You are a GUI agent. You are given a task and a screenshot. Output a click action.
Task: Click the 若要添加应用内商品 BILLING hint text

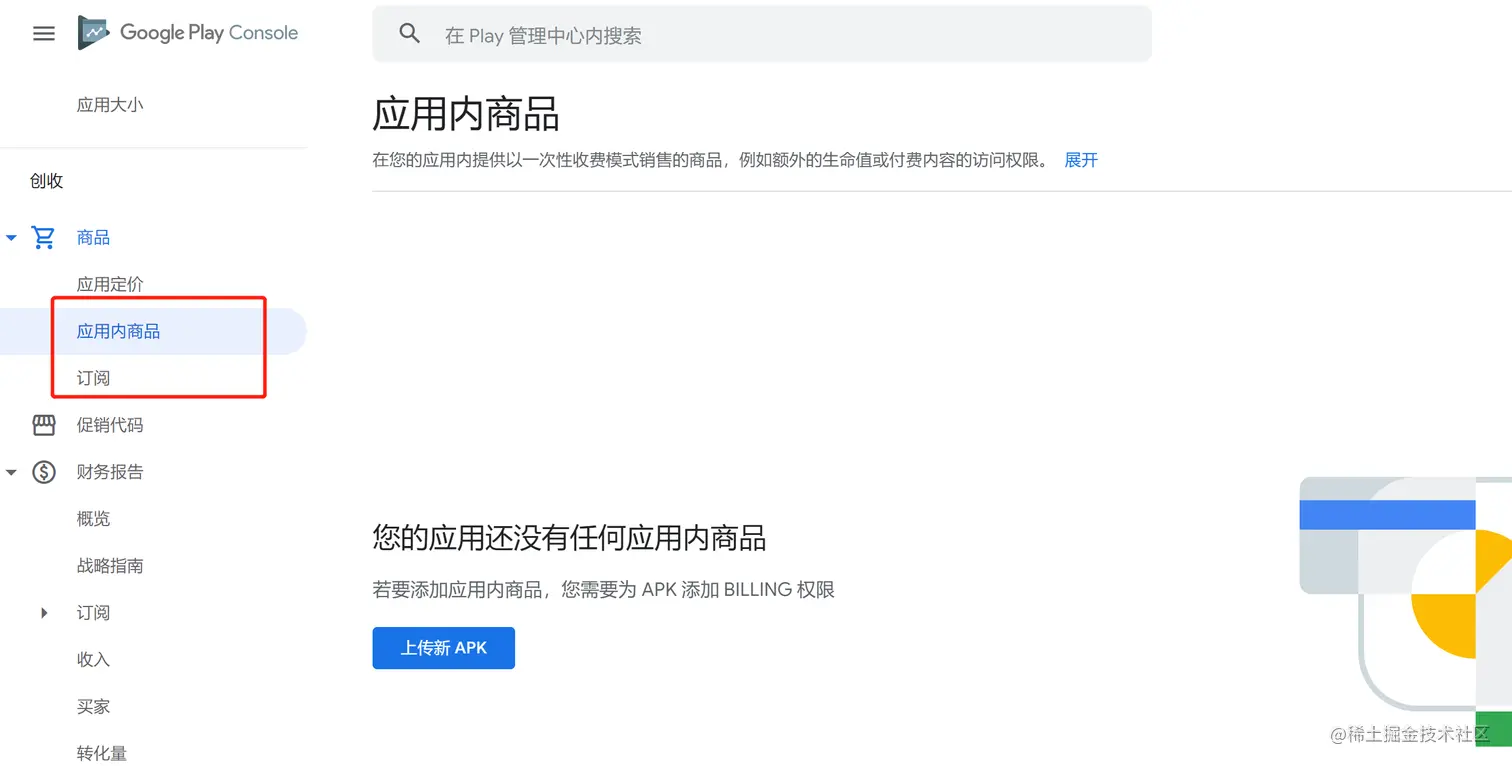point(603,590)
